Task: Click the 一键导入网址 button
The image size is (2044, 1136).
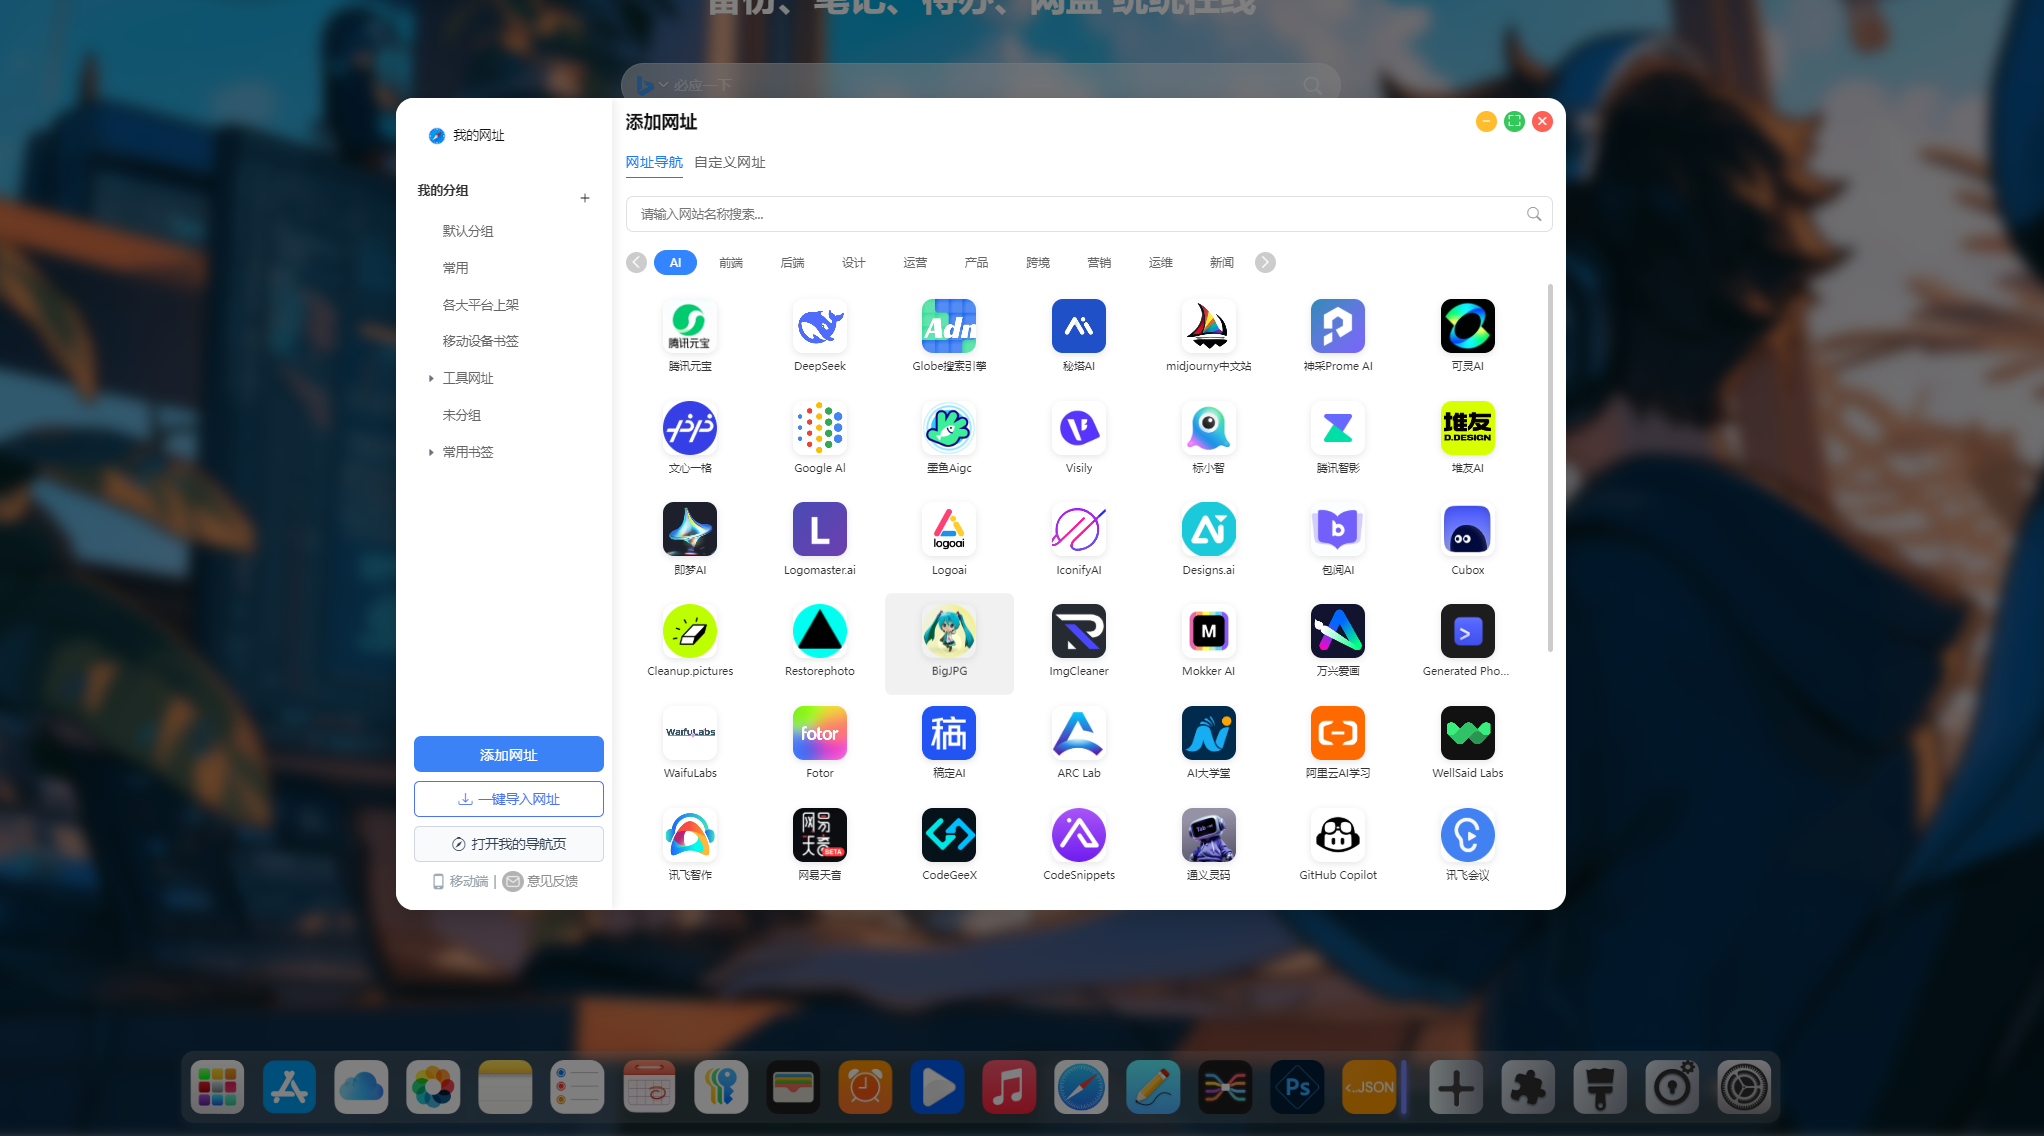Action: 509,799
